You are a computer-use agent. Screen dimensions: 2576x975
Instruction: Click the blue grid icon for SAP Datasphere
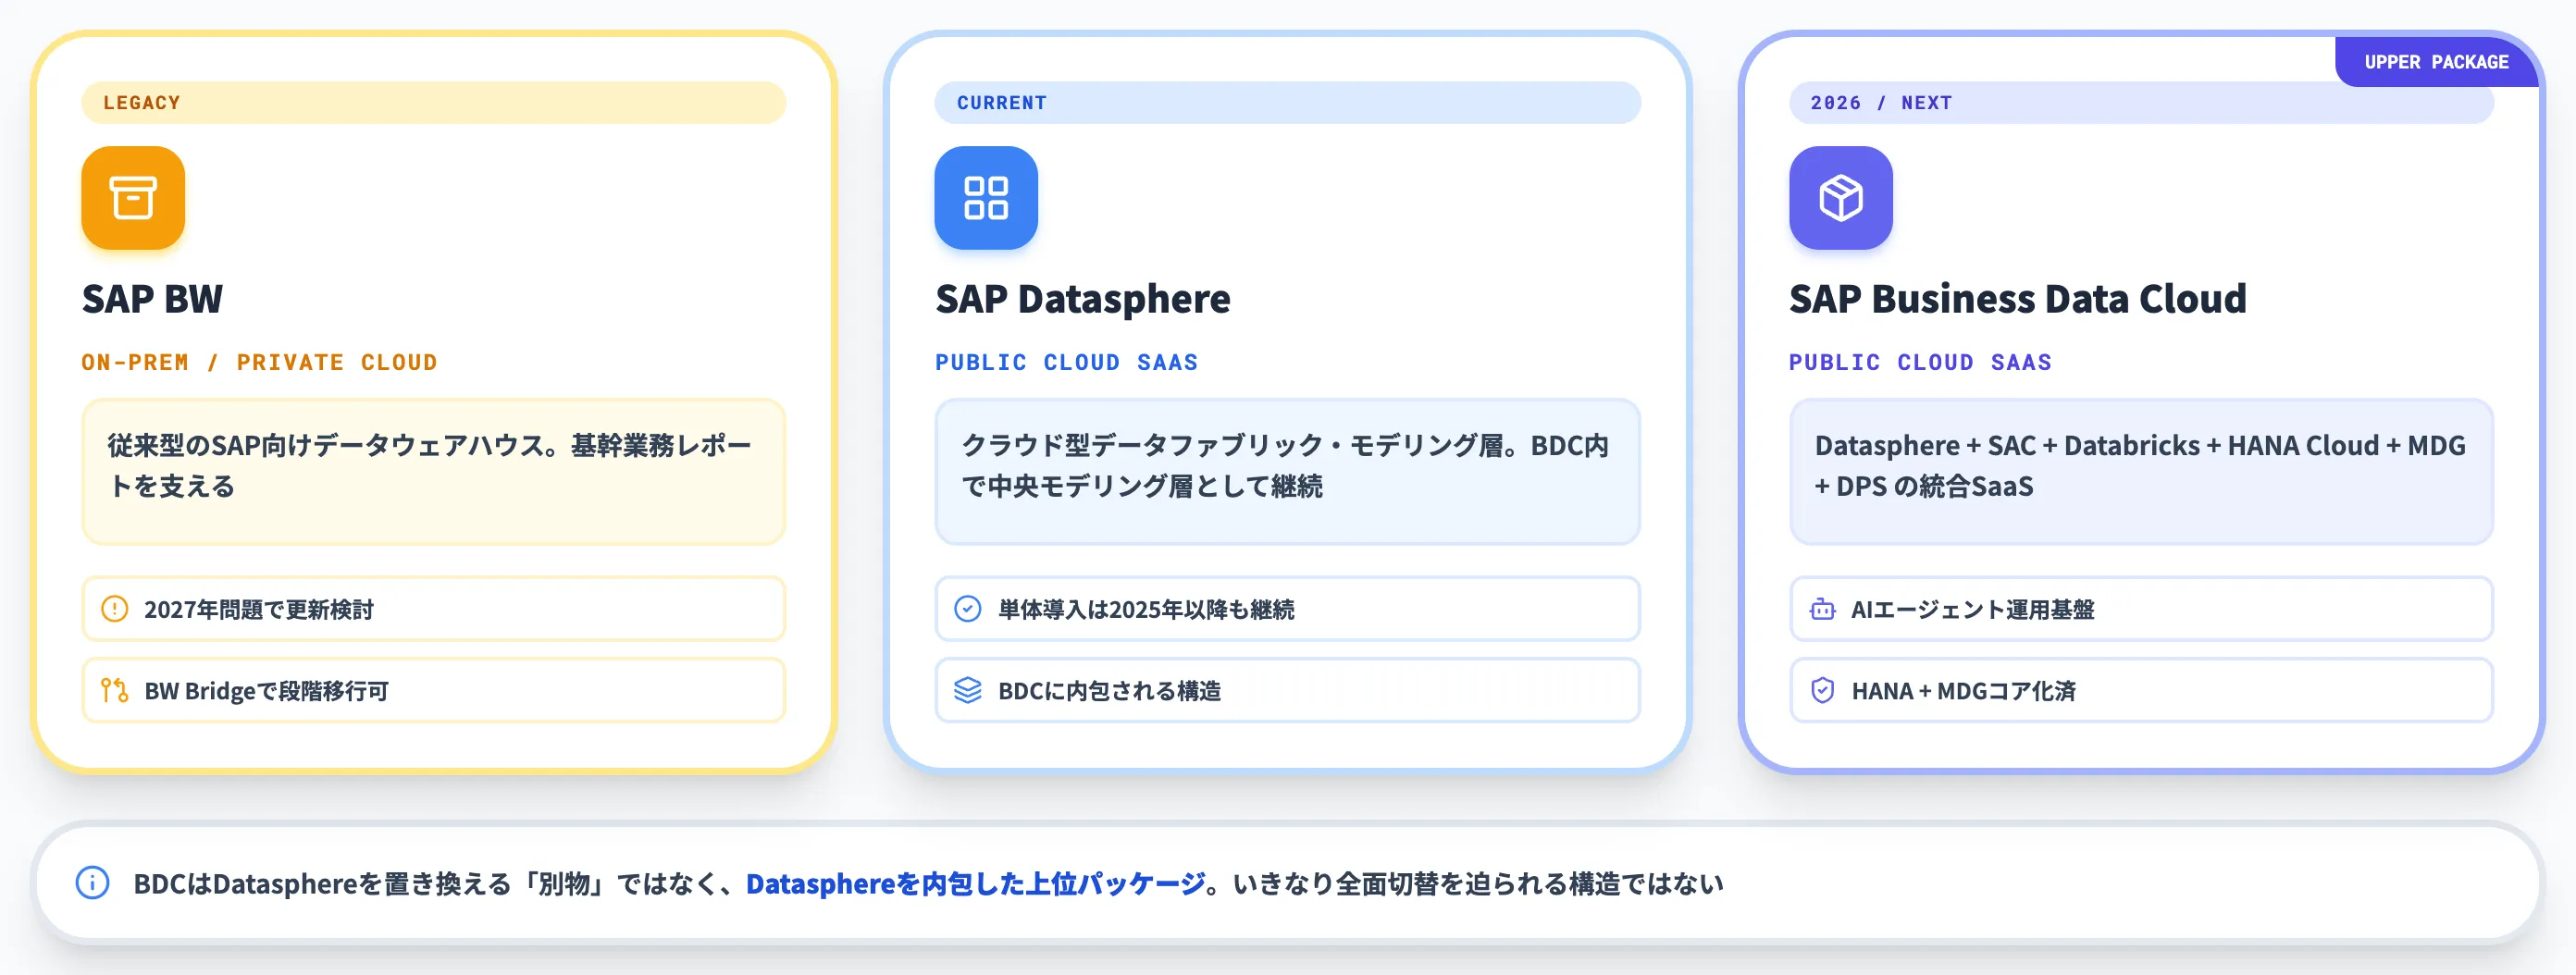986,198
